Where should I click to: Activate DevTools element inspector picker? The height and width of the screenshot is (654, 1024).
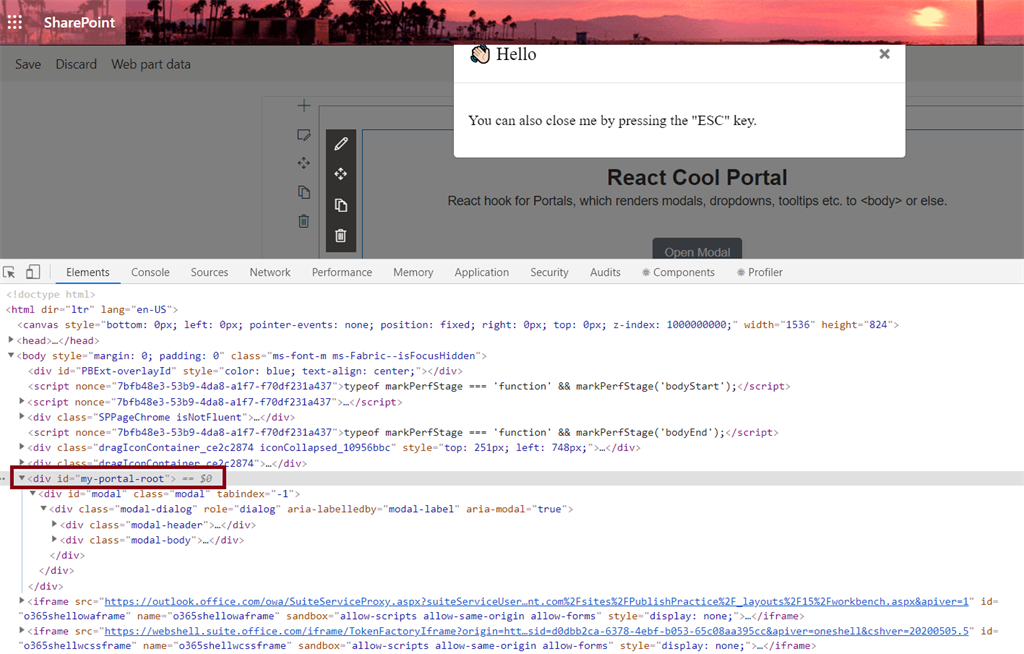pos(9,272)
